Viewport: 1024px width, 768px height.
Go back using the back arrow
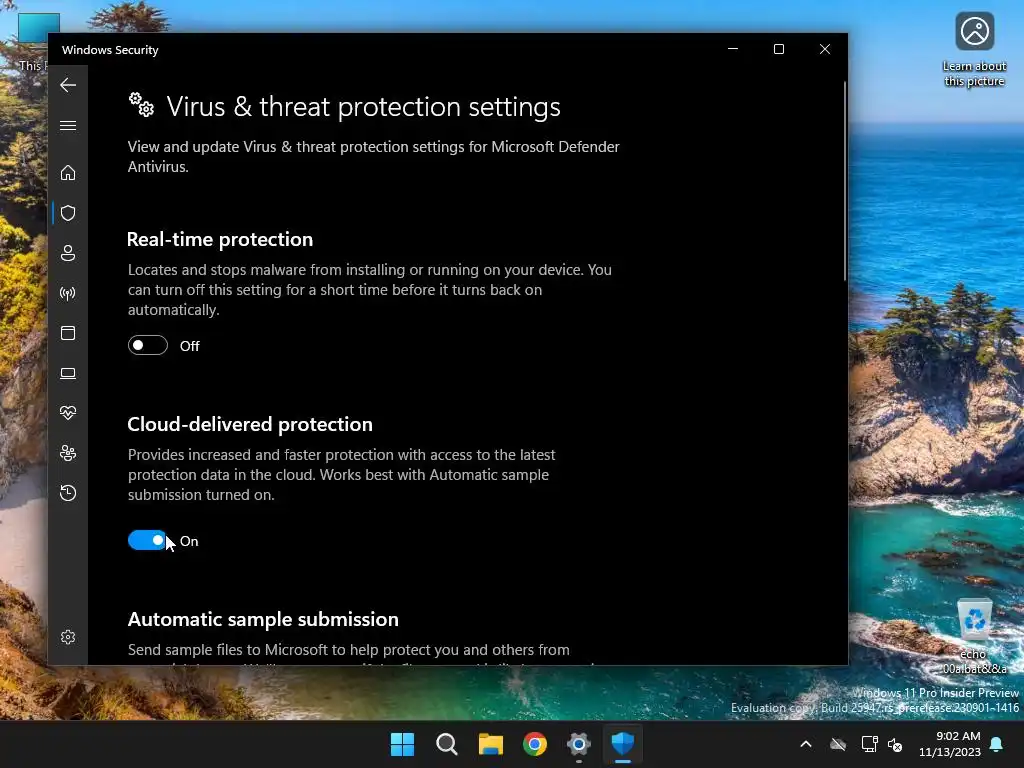pos(68,85)
